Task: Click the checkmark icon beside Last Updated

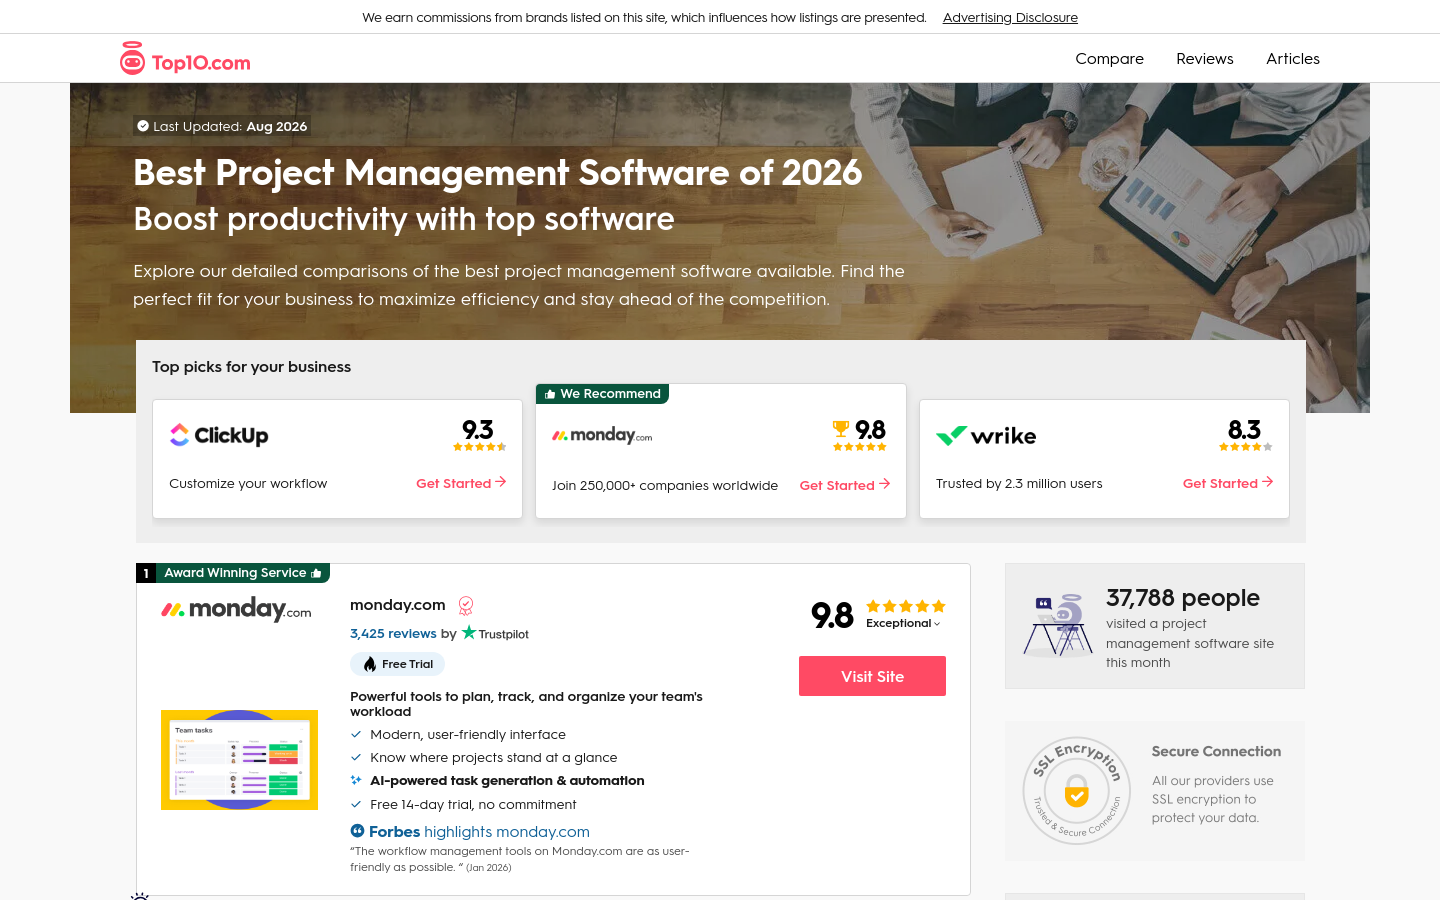Action: 143,126
